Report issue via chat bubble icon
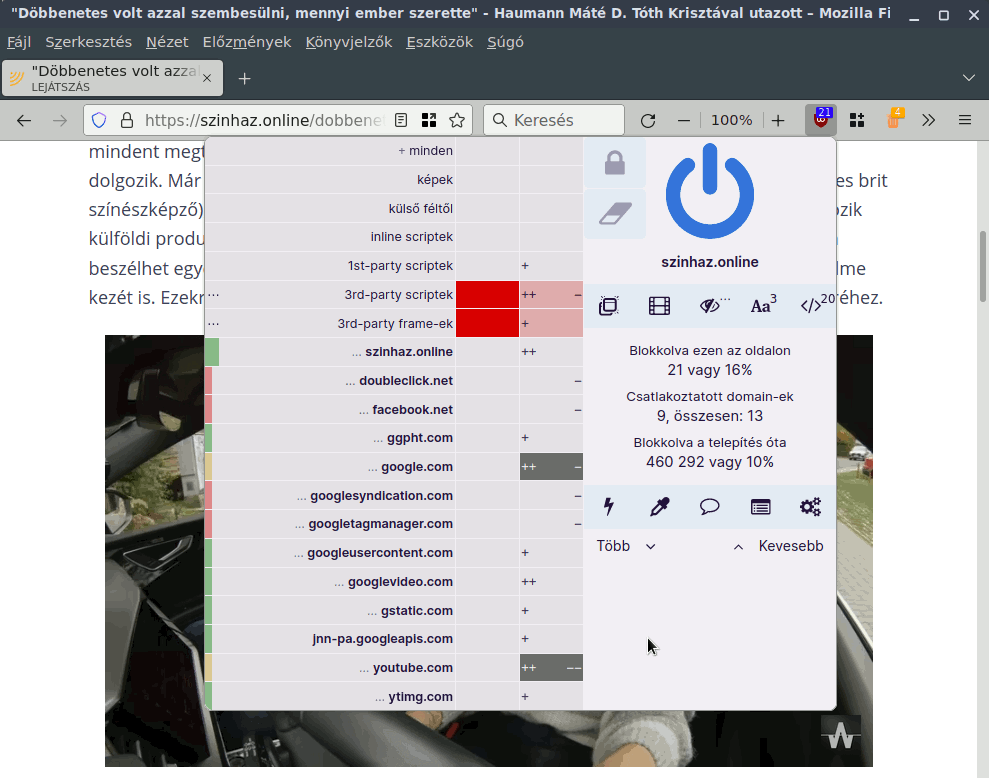 pyautogui.click(x=710, y=507)
